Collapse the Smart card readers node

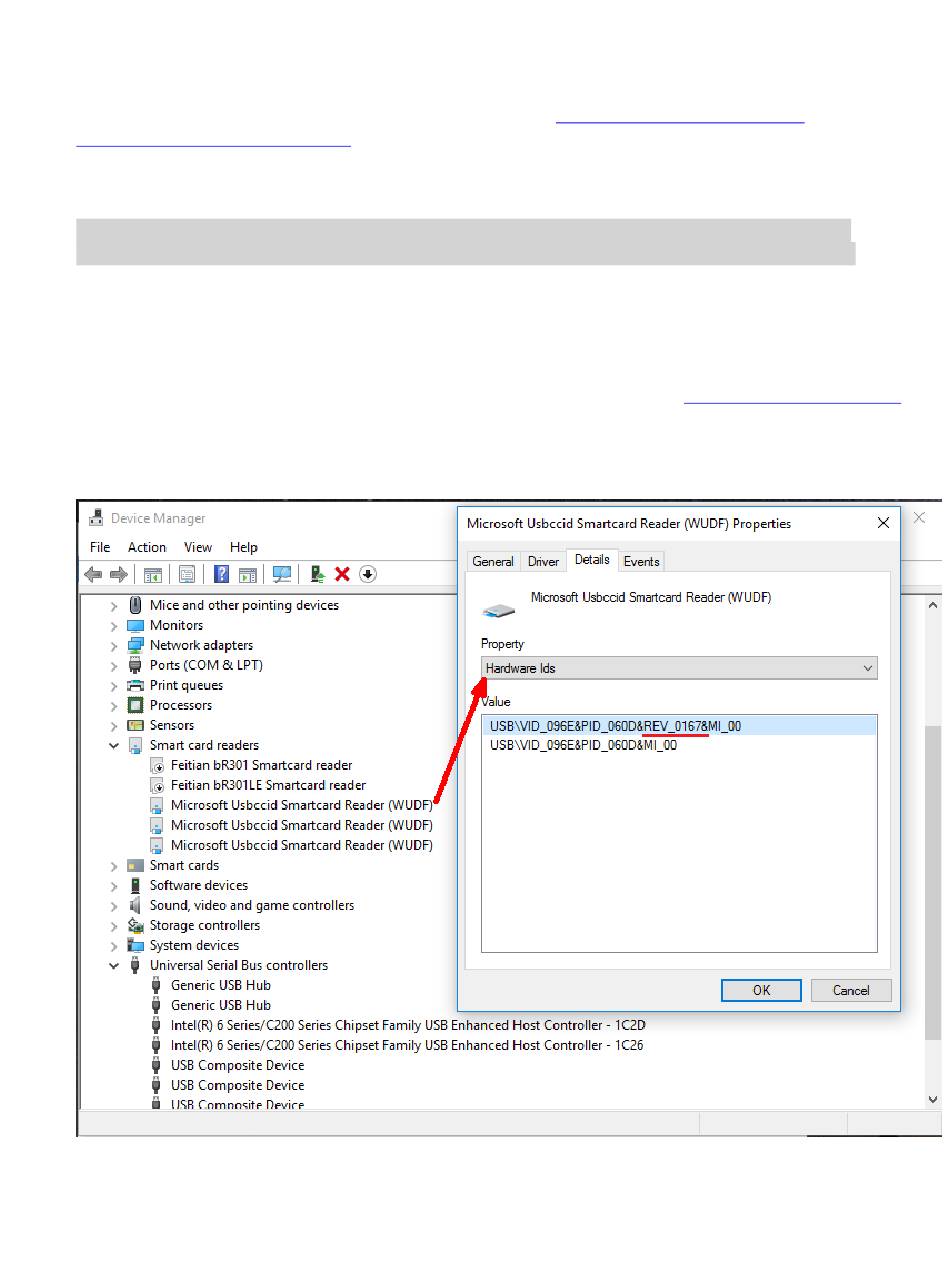point(114,746)
